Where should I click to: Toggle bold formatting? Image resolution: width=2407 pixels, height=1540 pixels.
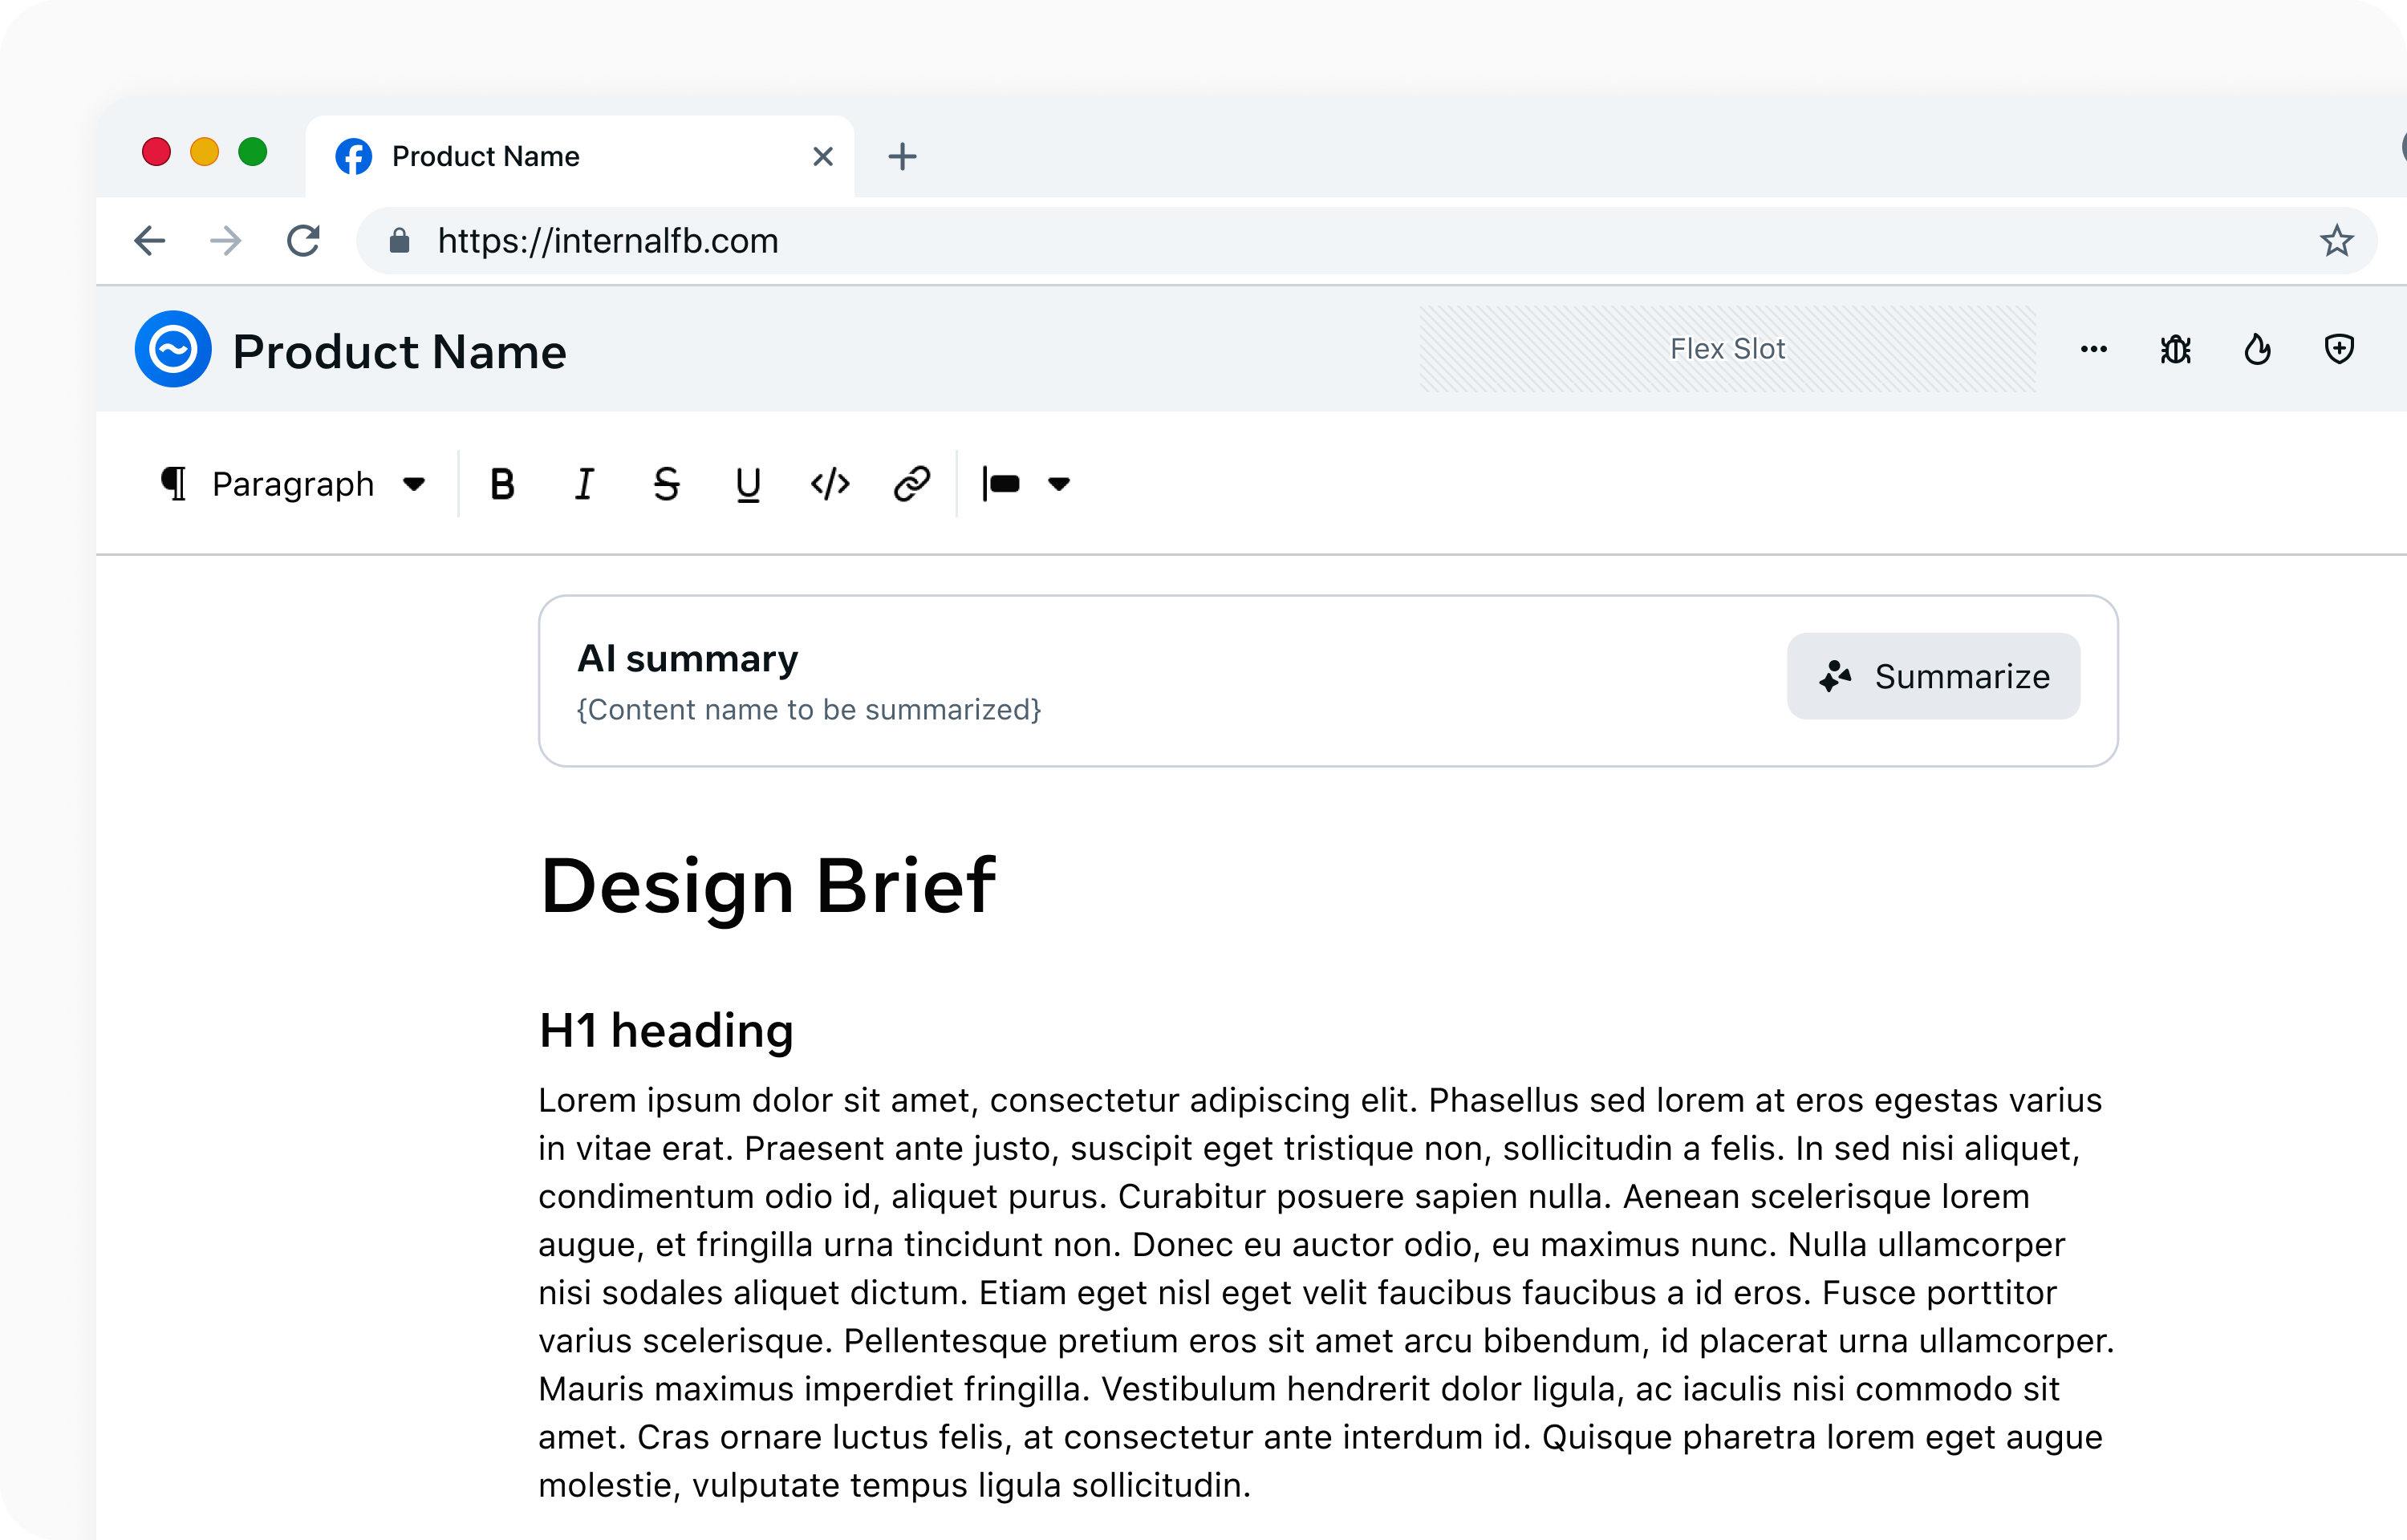502,484
